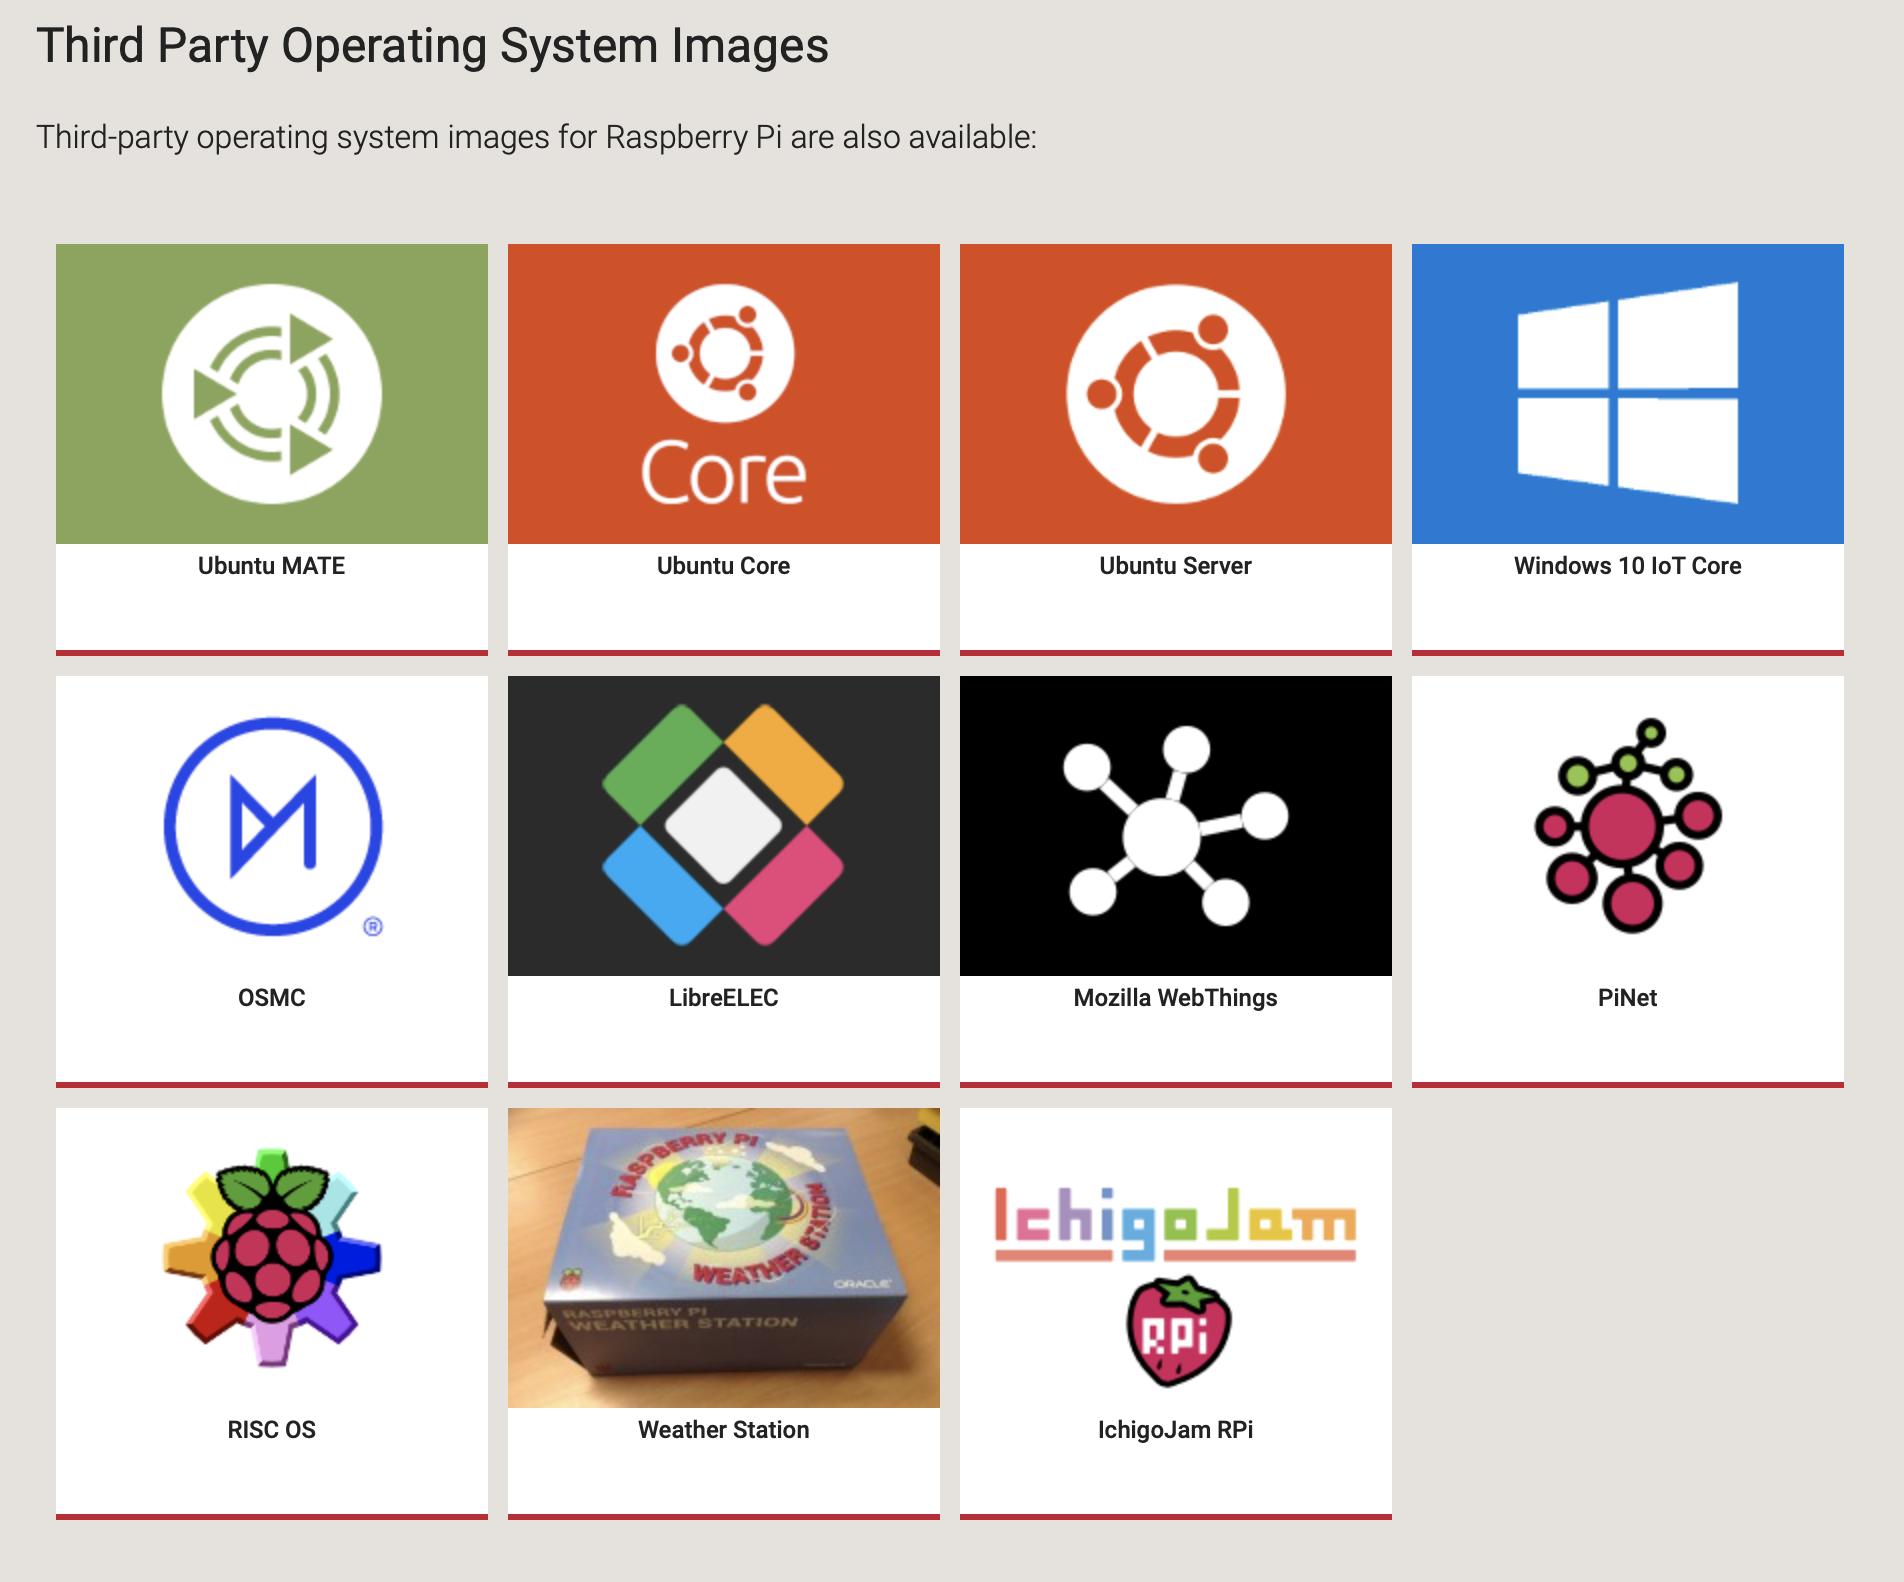Select the Ubuntu Core logo image
This screenshot has height=1582, width=1904.
[724, 394]
